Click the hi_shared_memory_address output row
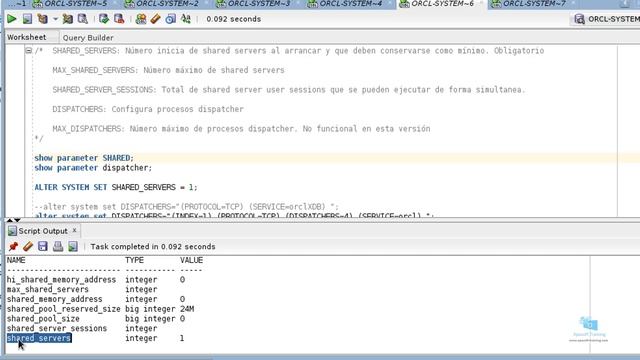The image size is (640, 360). (96, 280)
